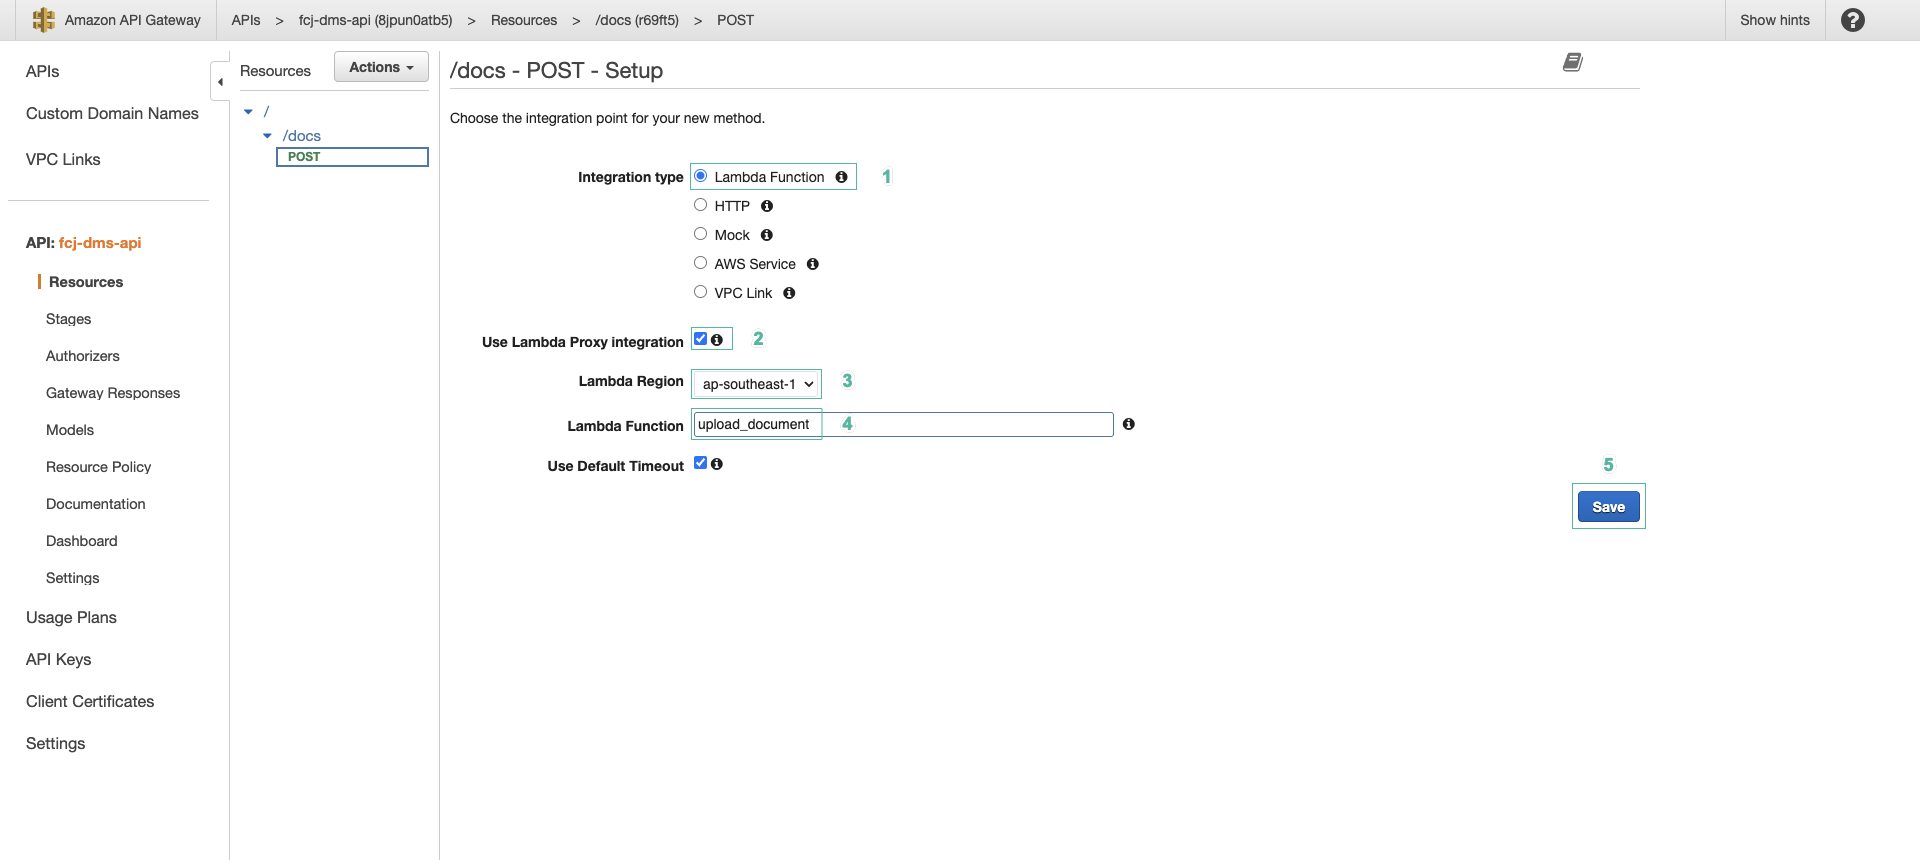Open API Keys in sidebar
This screenshot has height=863, width=1920.
coord(58,659)
